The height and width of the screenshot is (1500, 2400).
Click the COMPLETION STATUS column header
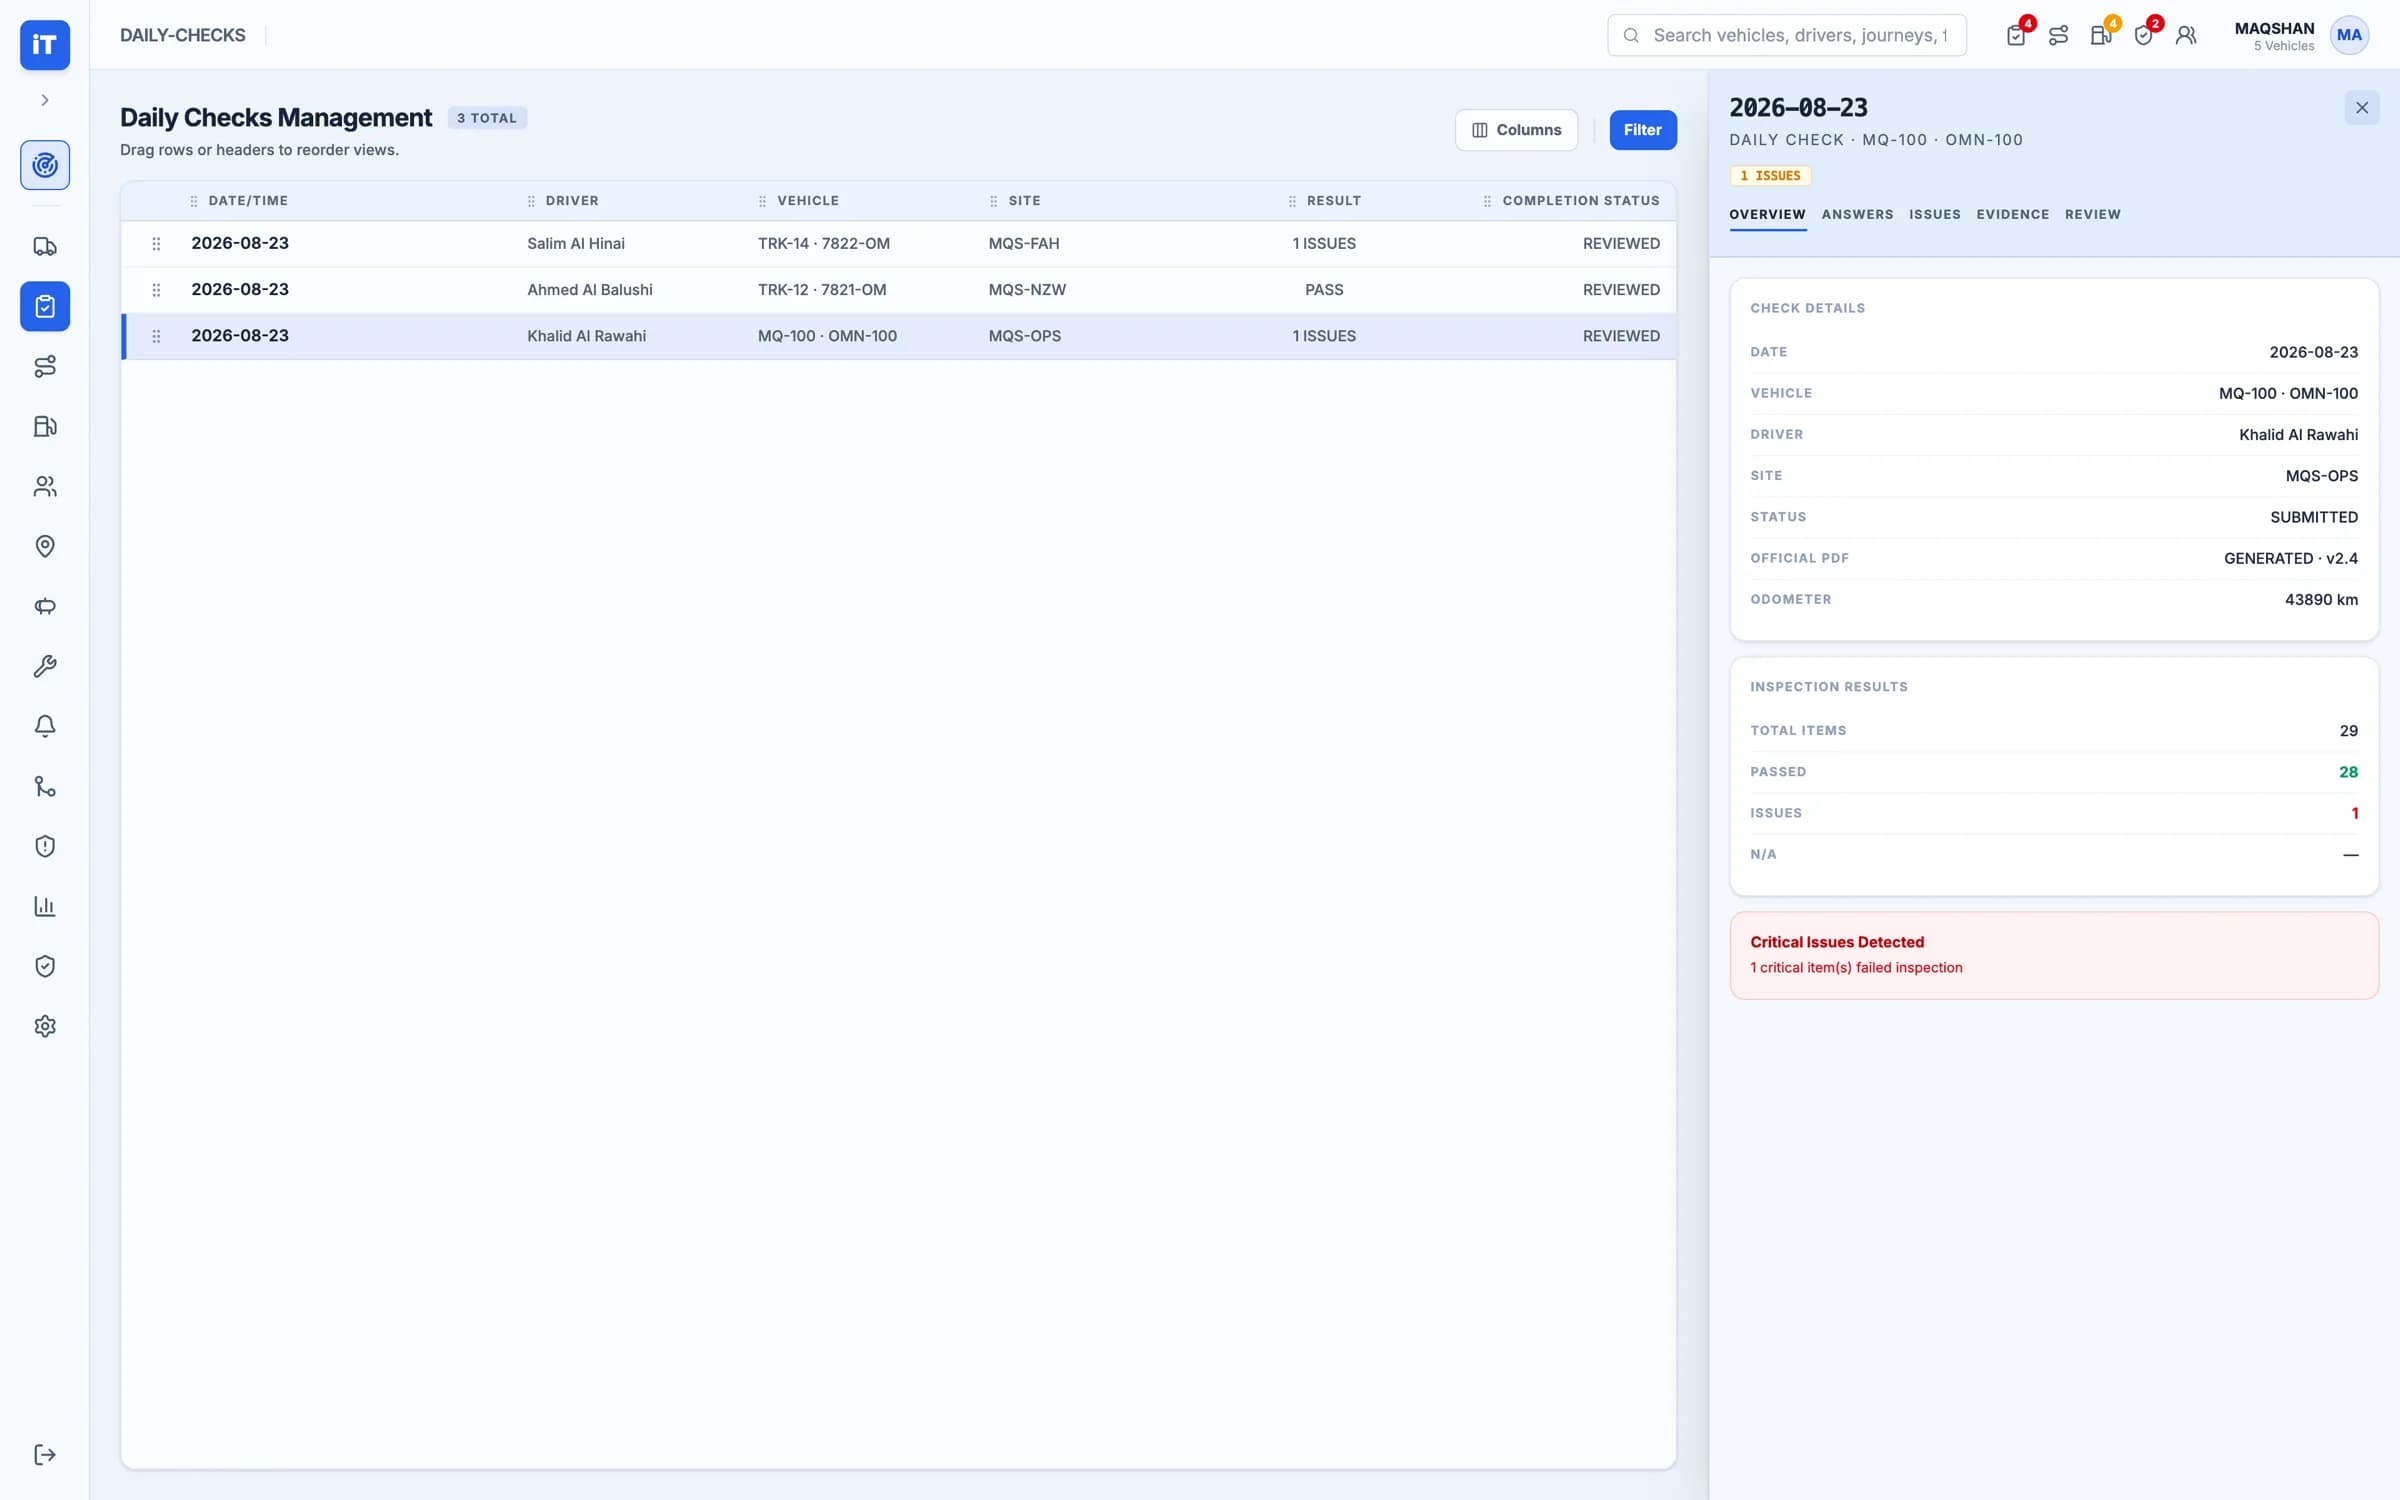(1580, 201)
